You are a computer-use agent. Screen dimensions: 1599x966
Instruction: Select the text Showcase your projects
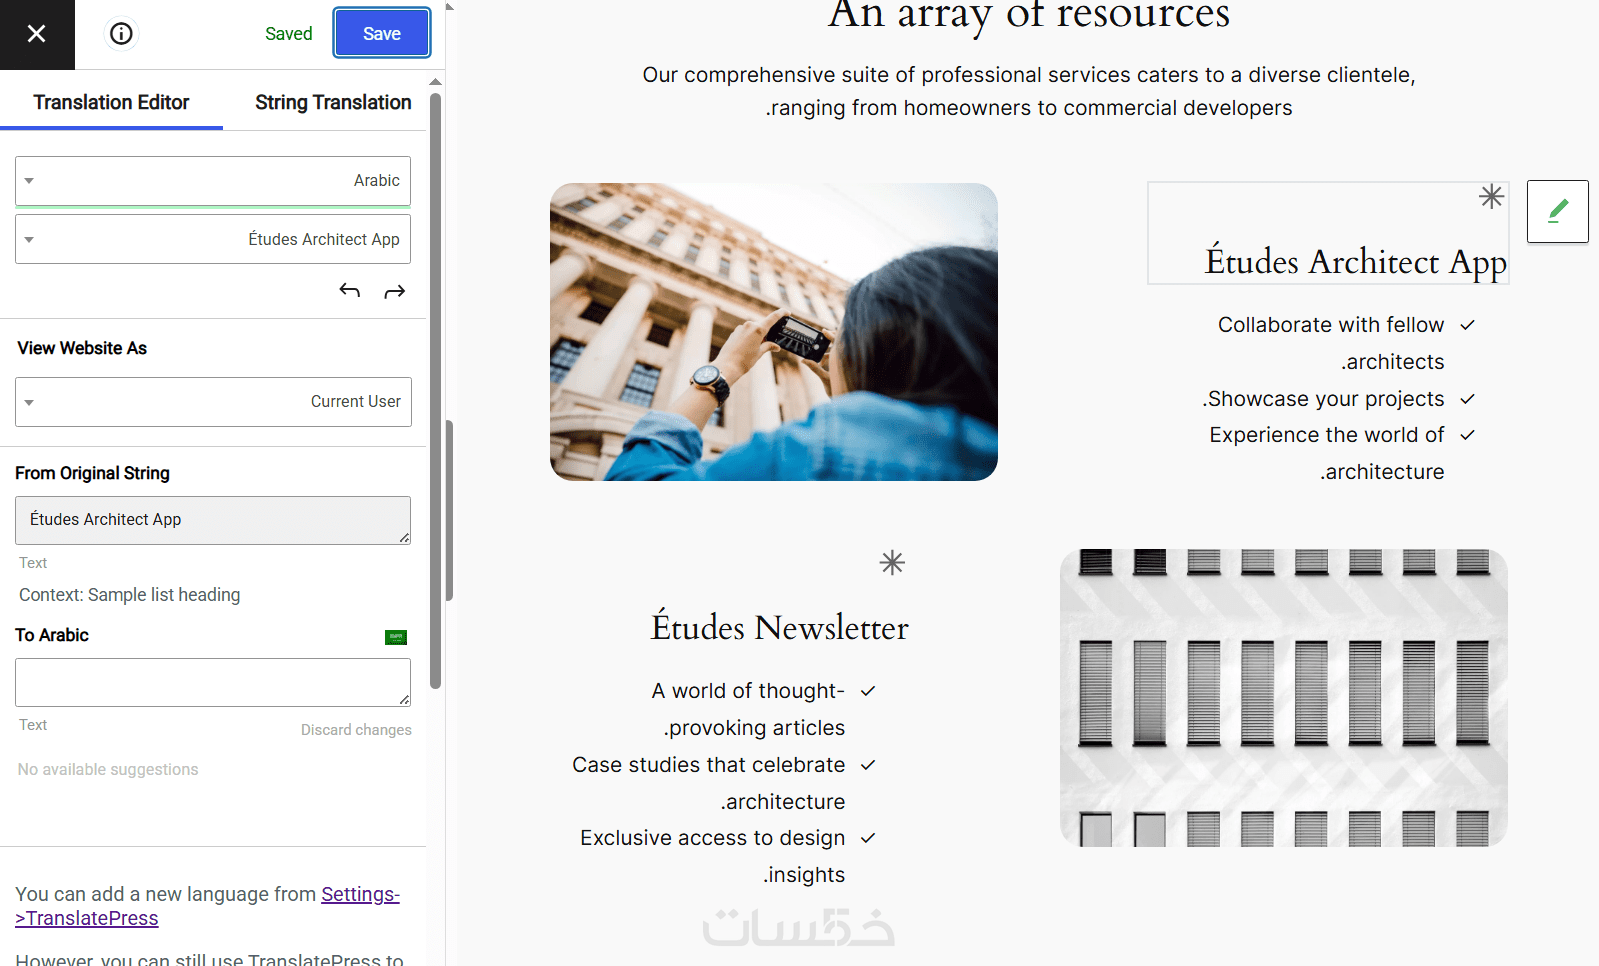[x=1323, y=399]
